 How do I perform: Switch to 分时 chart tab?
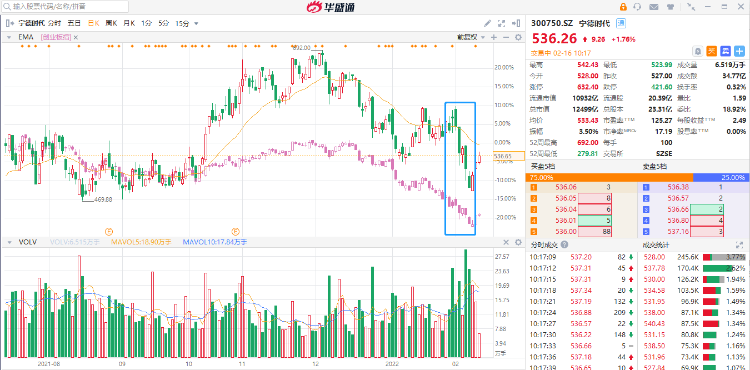click(x=55, y=23)
